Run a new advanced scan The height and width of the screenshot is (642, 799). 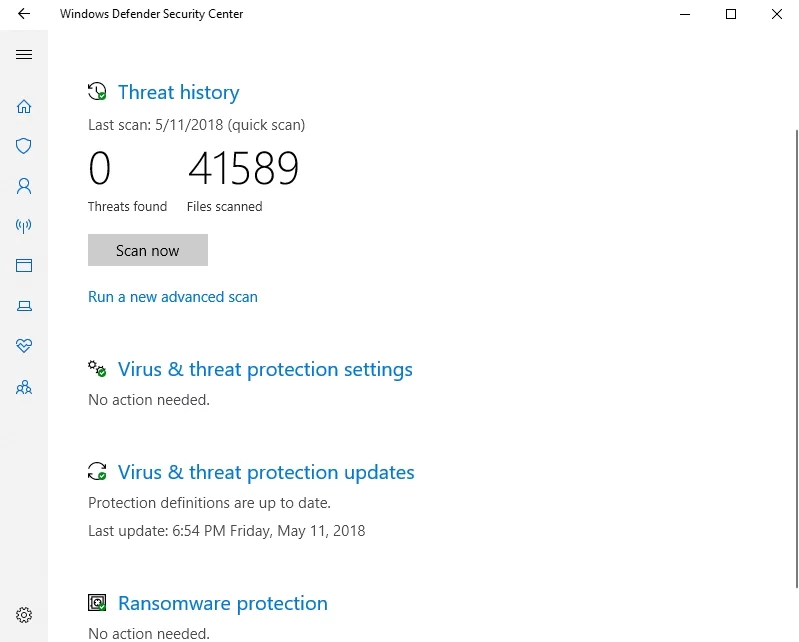coord(173,297)
